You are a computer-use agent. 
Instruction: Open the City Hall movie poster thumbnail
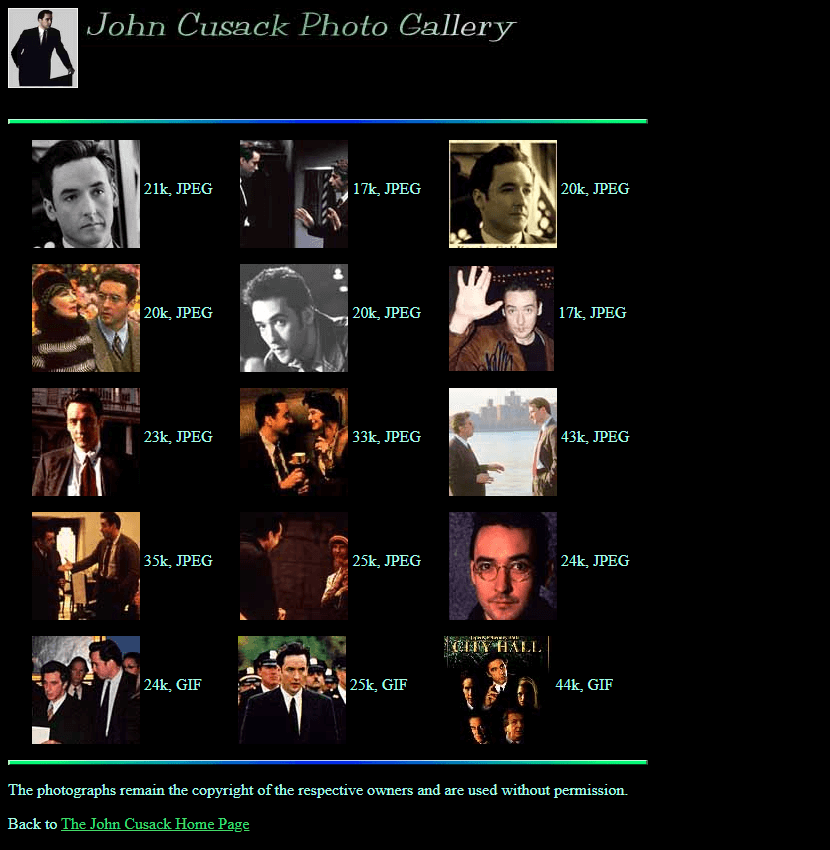pyautogui.click(x=497, y=690)
